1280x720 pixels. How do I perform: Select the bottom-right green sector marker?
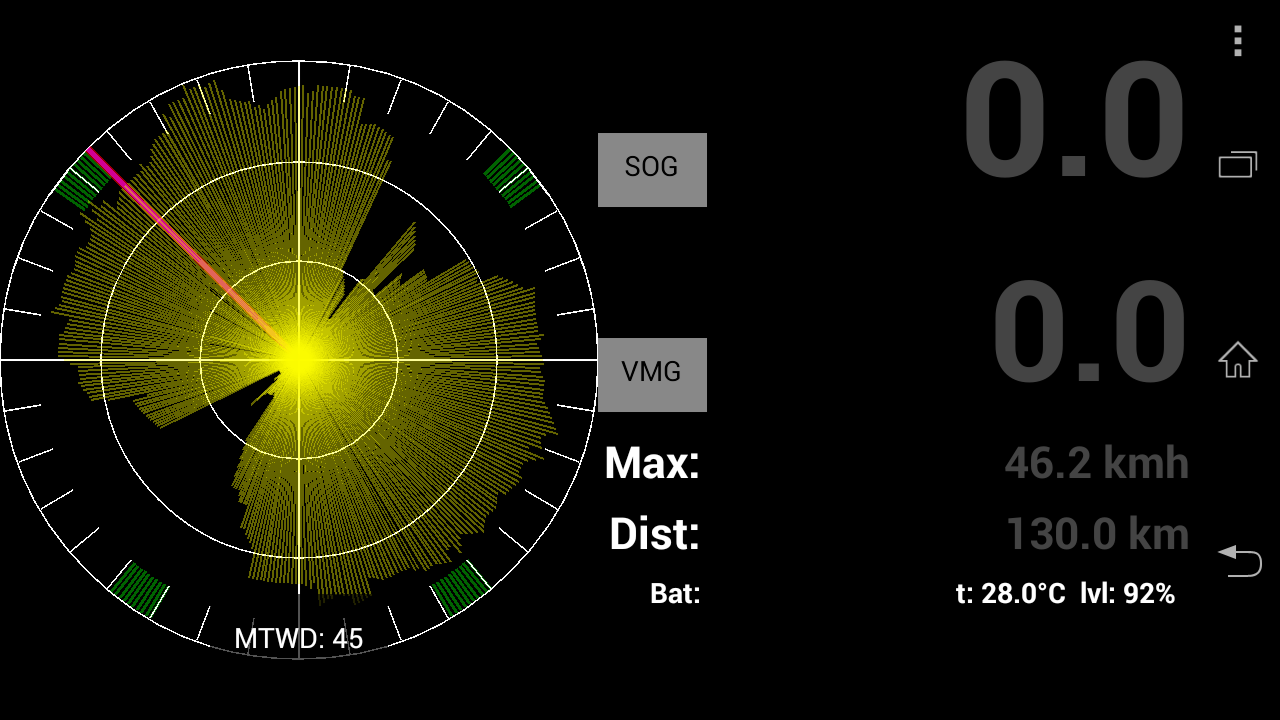coord(460,588)
